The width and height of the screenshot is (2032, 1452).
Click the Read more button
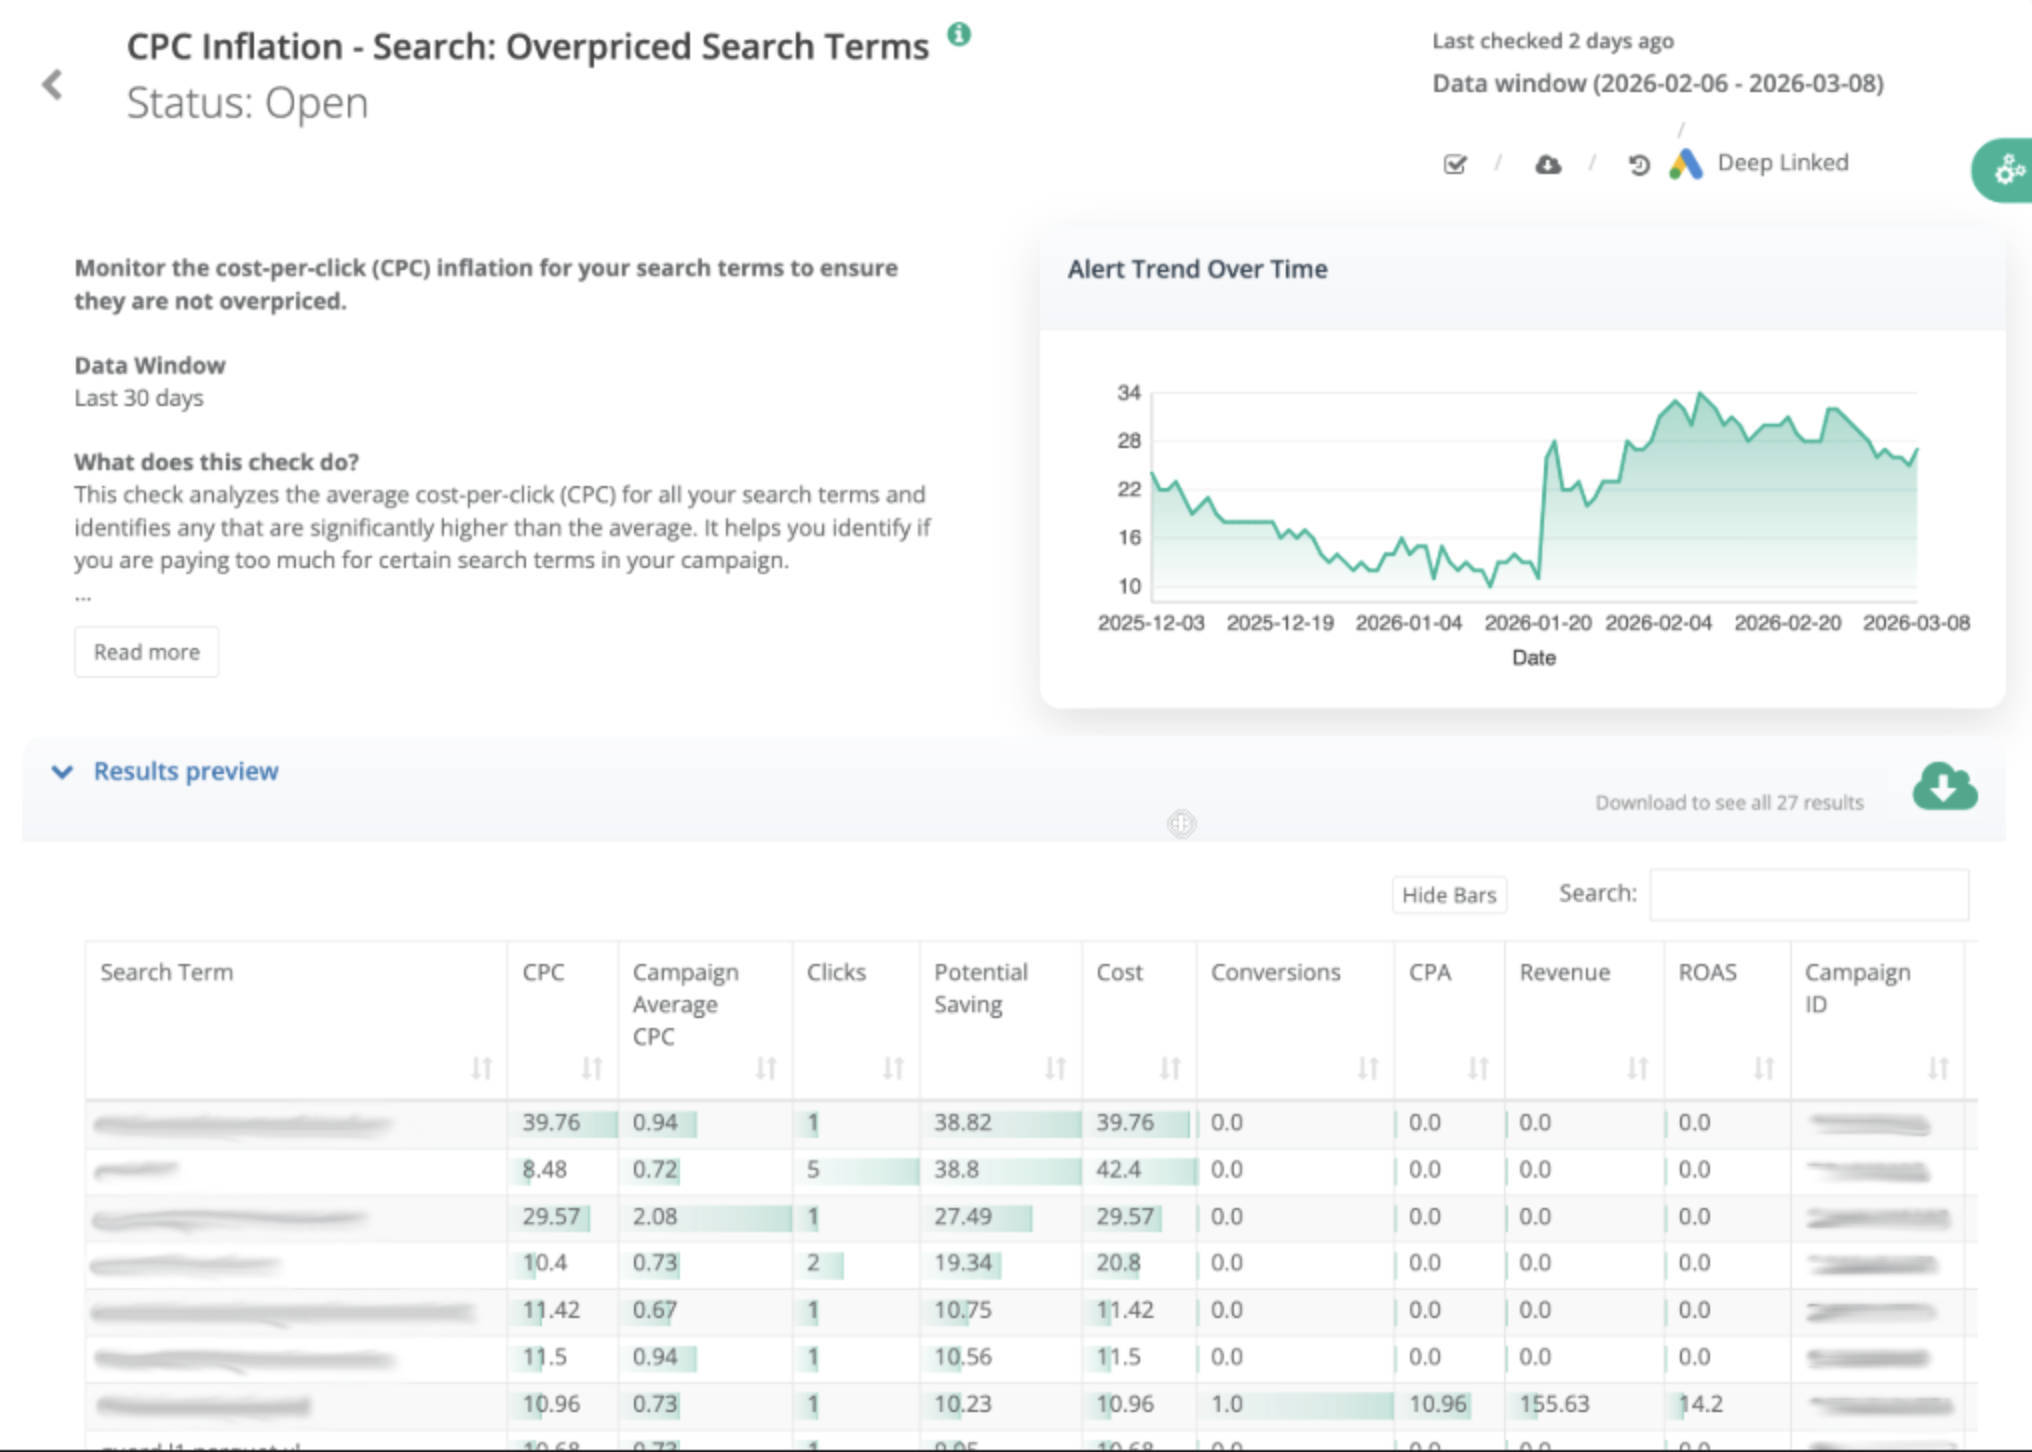tap(146, 652)
